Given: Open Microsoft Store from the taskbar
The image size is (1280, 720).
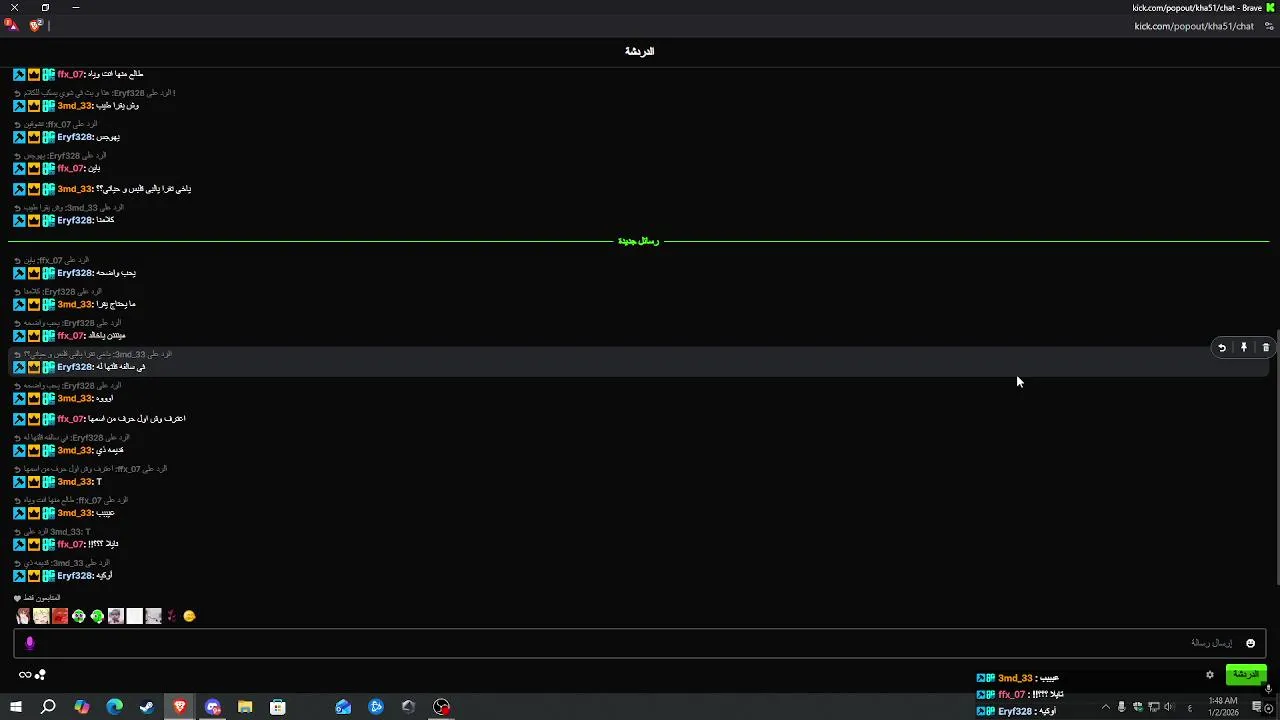Looking at the screenshot, I should coord(278,707).
